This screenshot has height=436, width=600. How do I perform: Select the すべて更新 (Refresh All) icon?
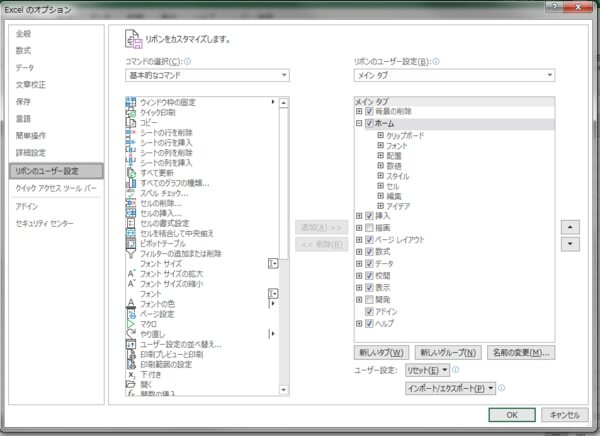coord(131,173)
